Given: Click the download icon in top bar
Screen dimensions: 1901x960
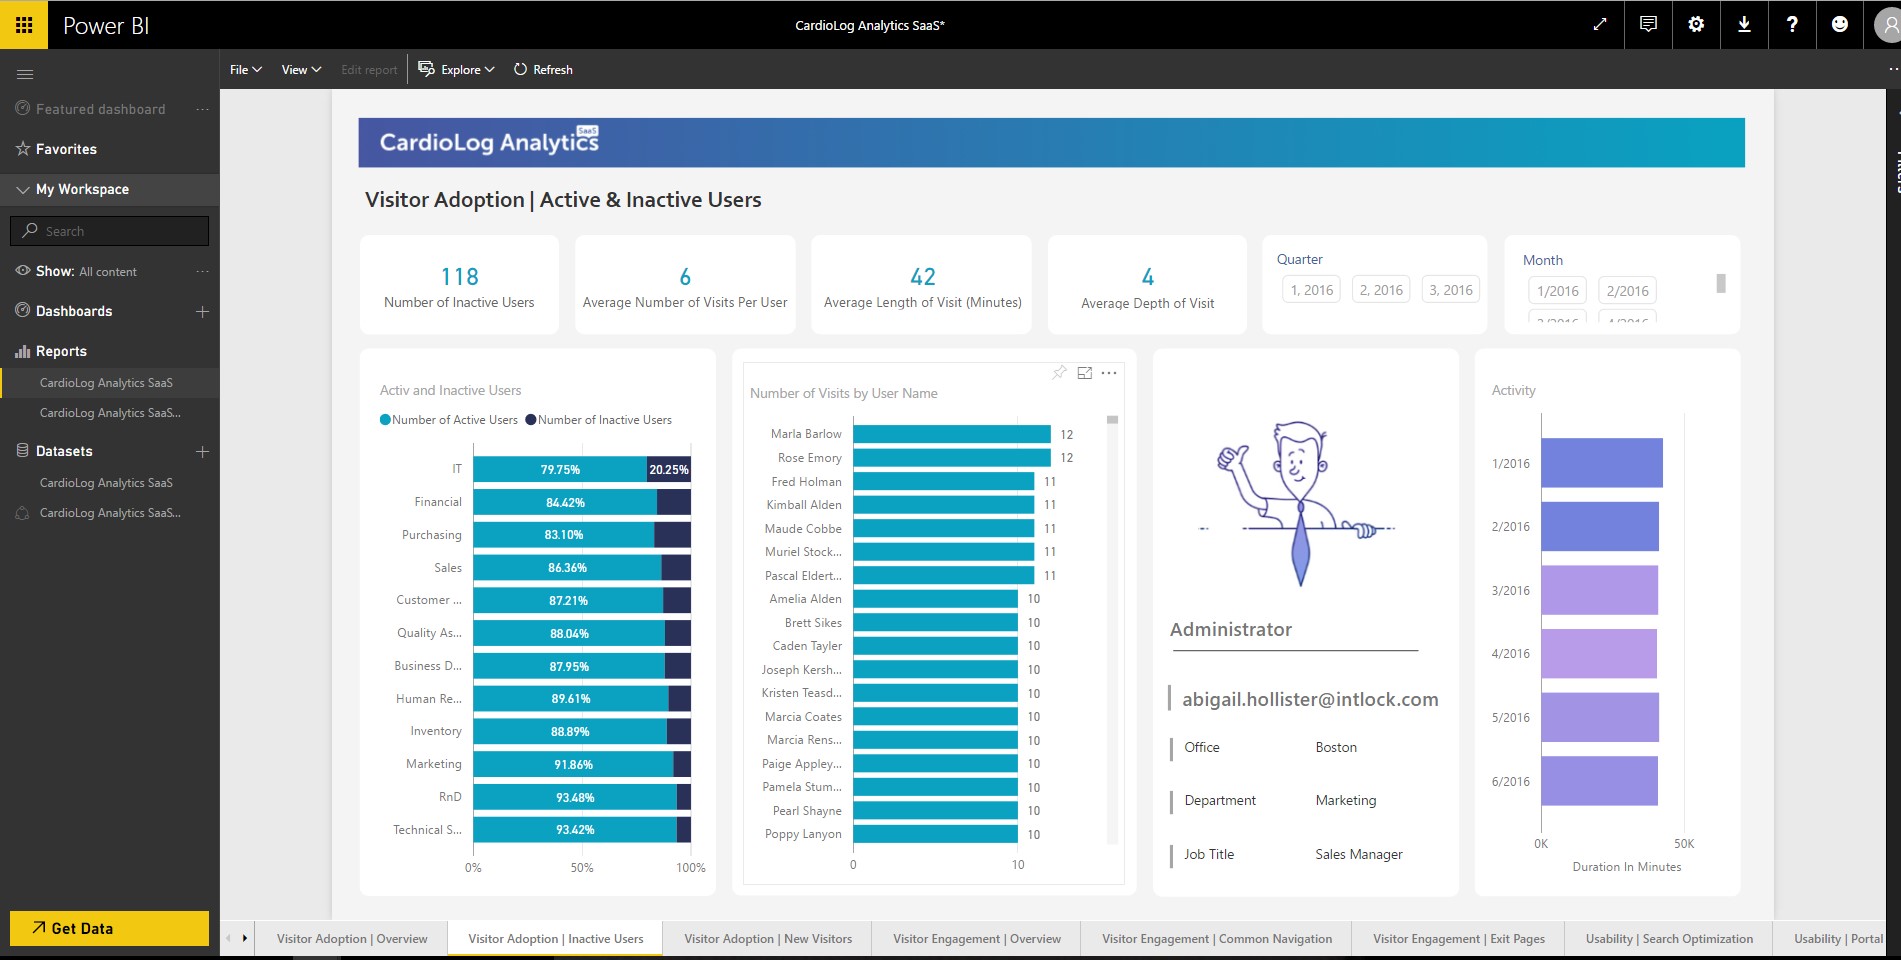Looking at the screenshot, I should [x=1744, y=24].
